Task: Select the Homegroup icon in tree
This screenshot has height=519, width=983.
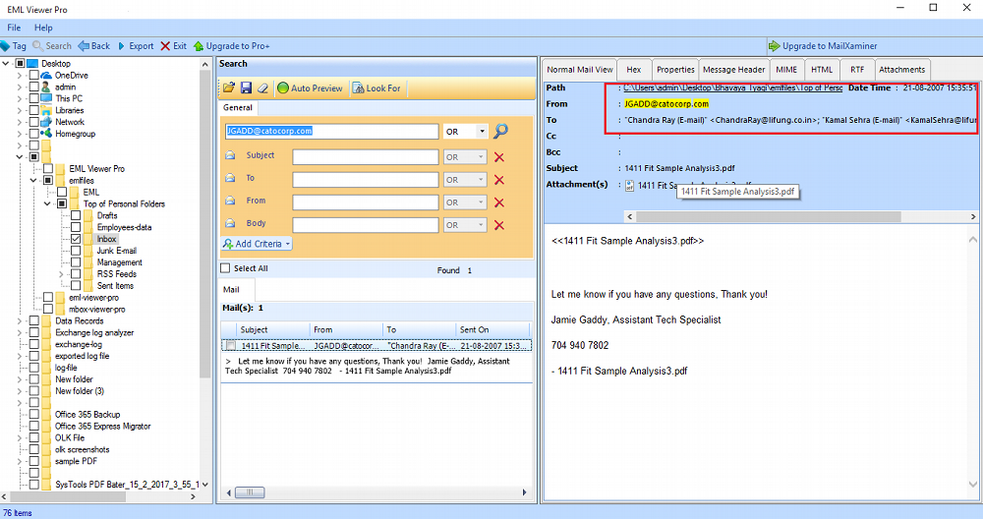Action: (x=46, y=134)
